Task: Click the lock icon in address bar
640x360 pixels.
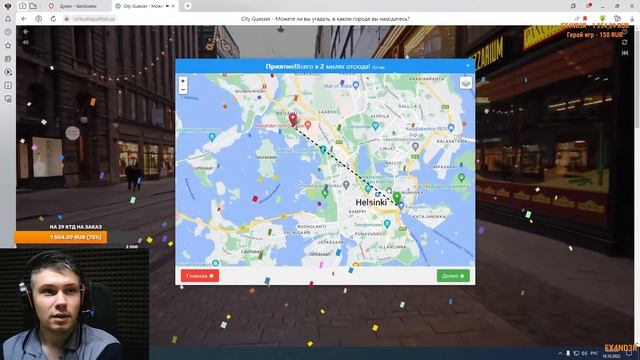Action: (x=67, y=19)
